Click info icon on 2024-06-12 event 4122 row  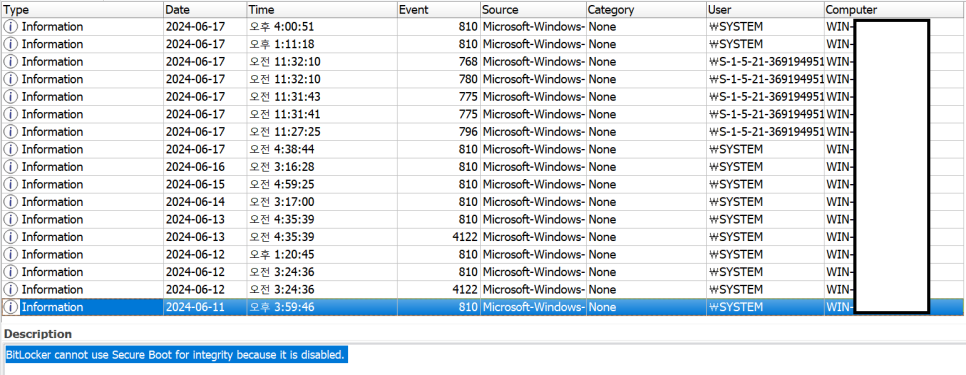point(11,289)
